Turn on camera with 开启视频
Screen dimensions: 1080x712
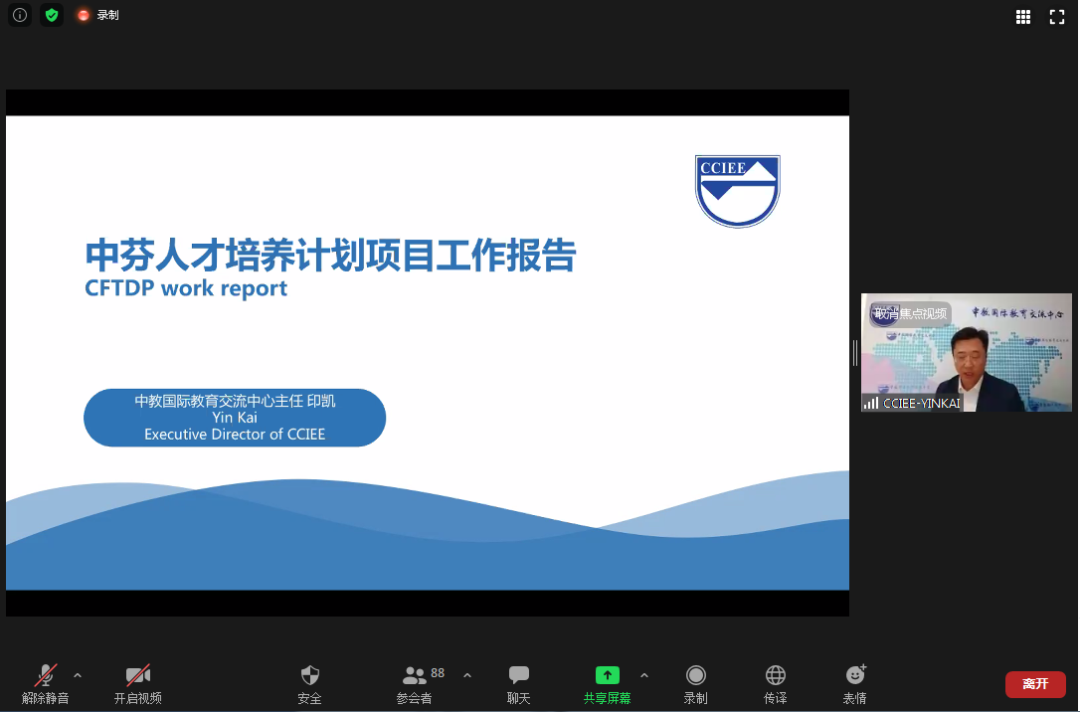coord(138,684)
